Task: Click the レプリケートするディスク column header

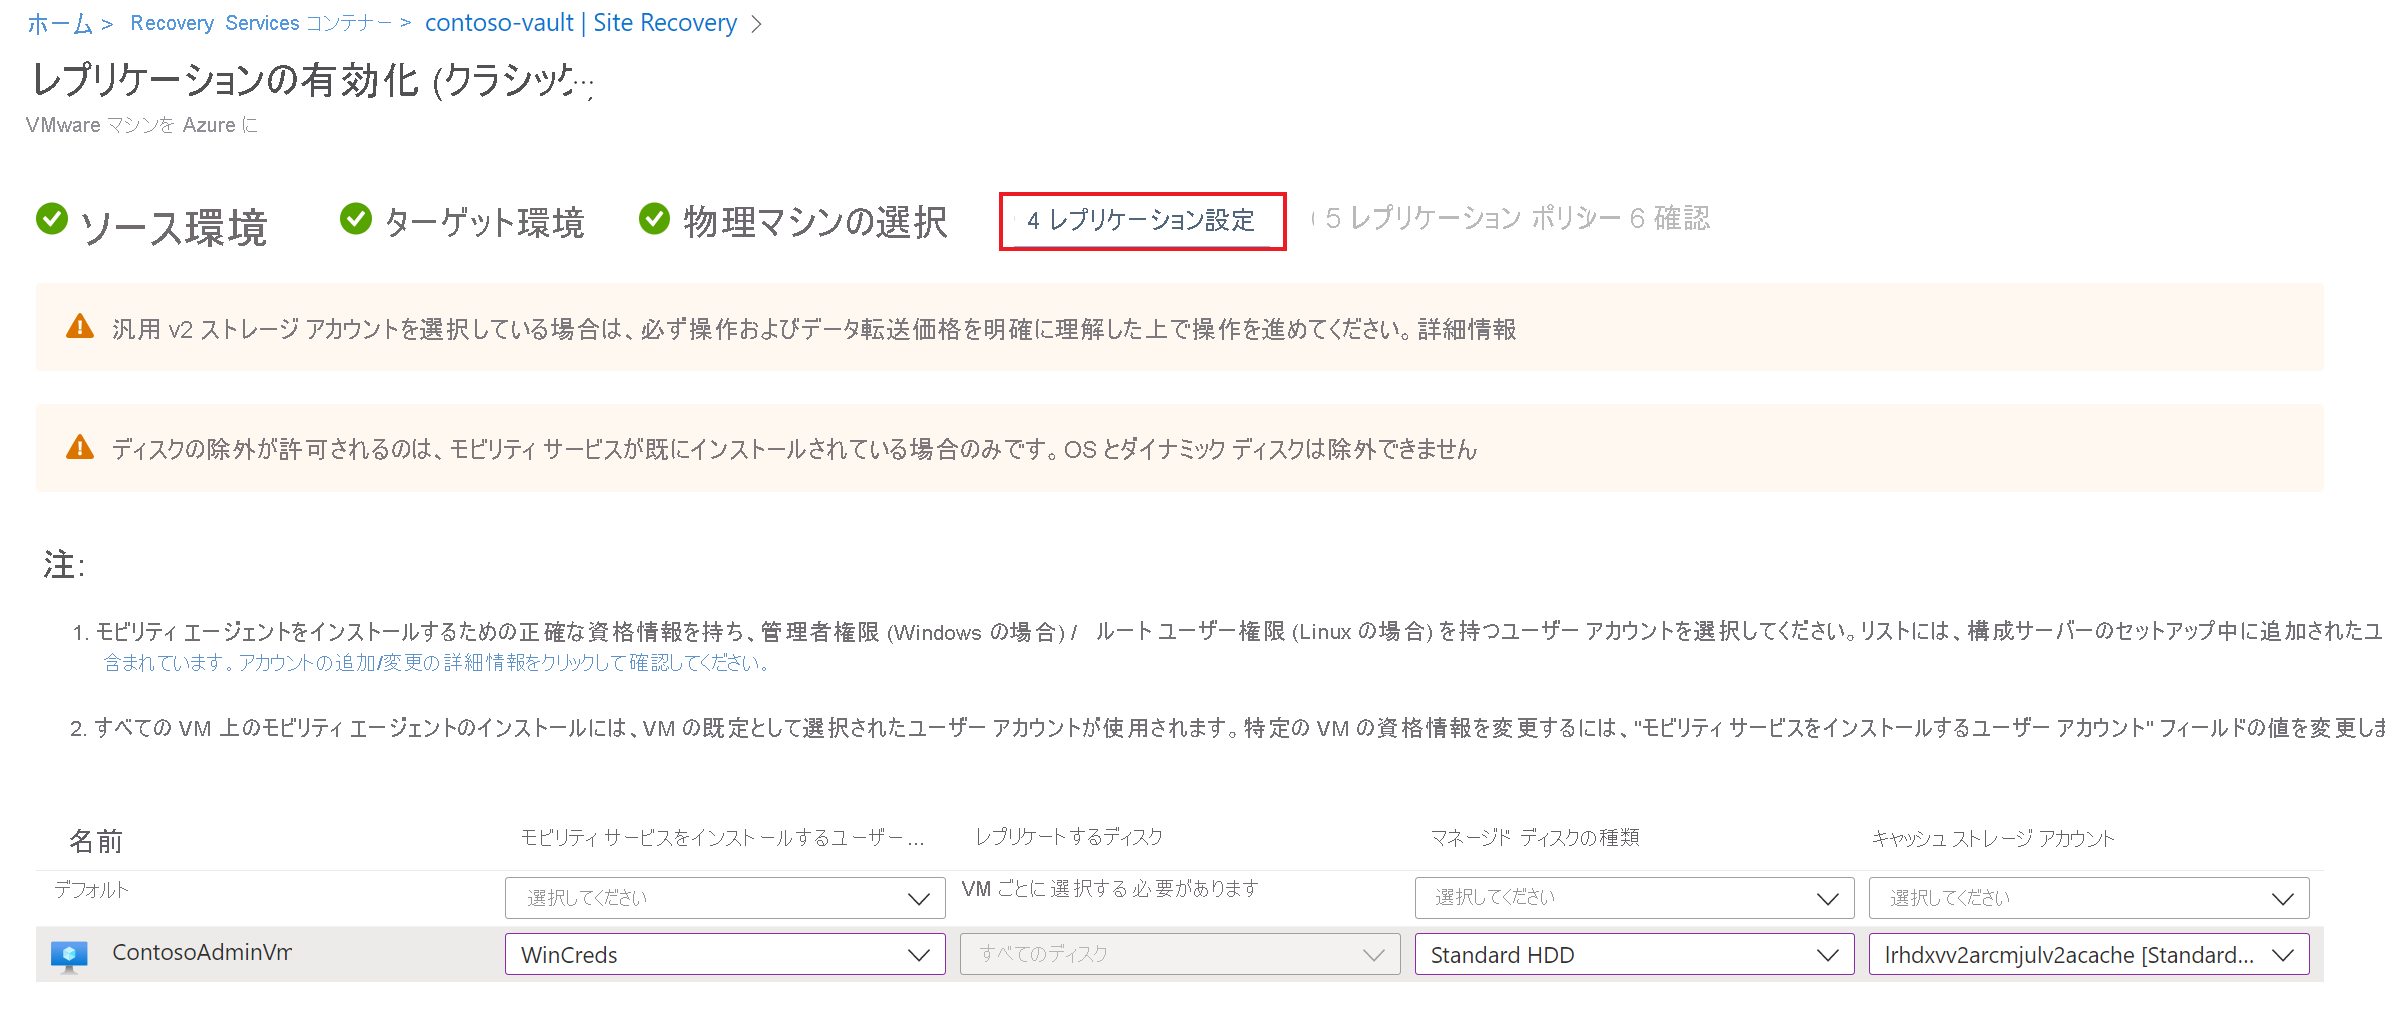Action: (x=1069, y=837)
